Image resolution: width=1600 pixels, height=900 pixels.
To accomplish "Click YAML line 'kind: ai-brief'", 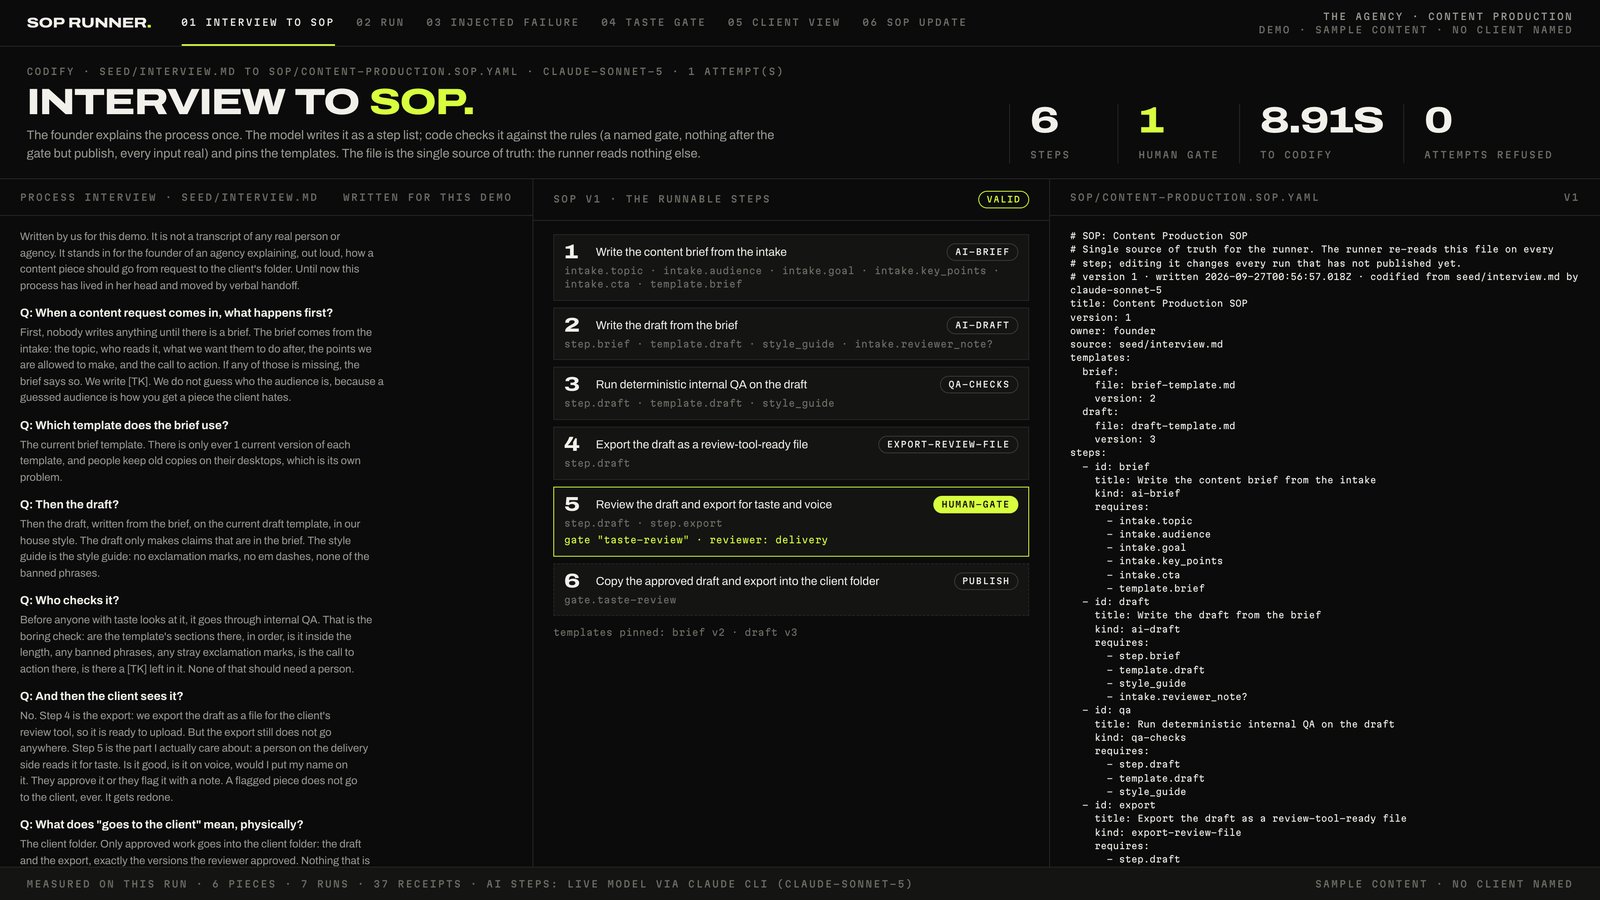I will pyautogui.click(x=1137, y=494).
